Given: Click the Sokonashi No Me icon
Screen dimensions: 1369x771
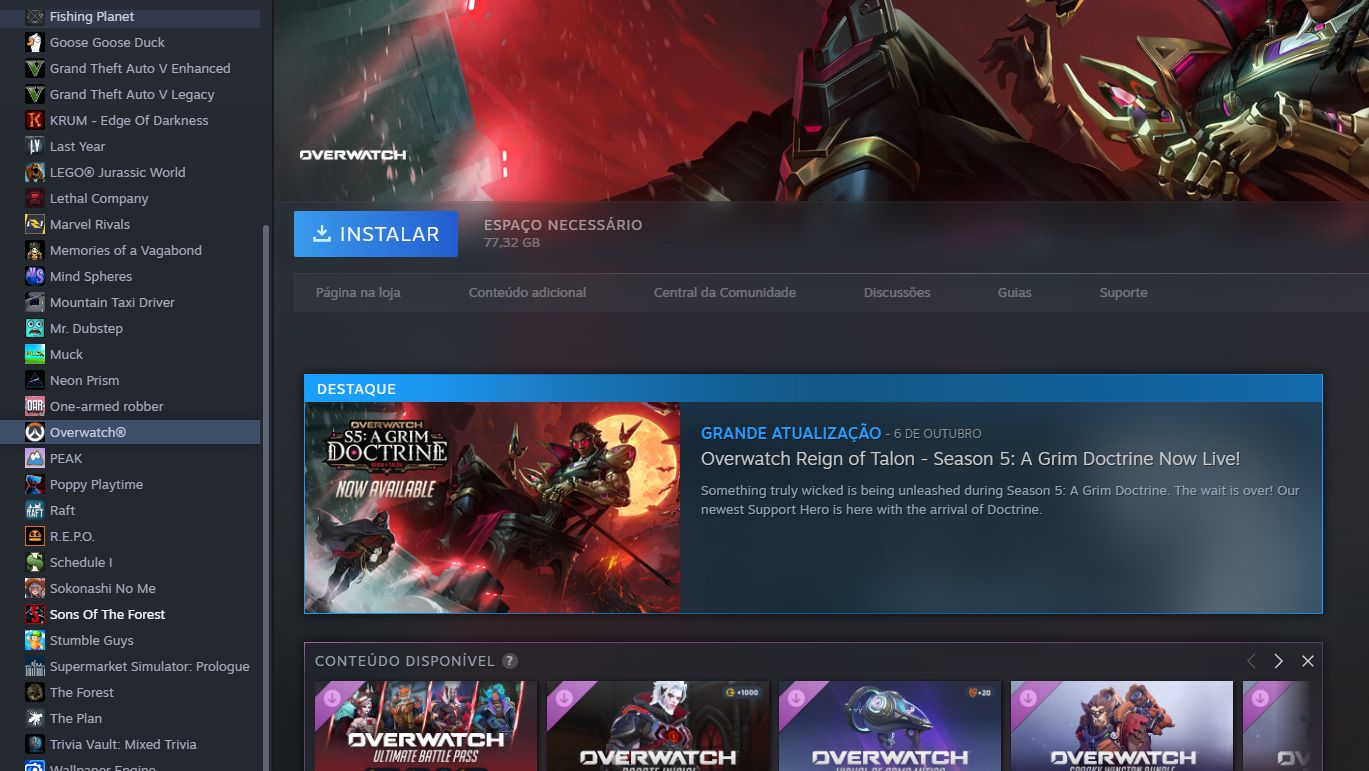Looking at the screenshot, I should coord(35,588).
